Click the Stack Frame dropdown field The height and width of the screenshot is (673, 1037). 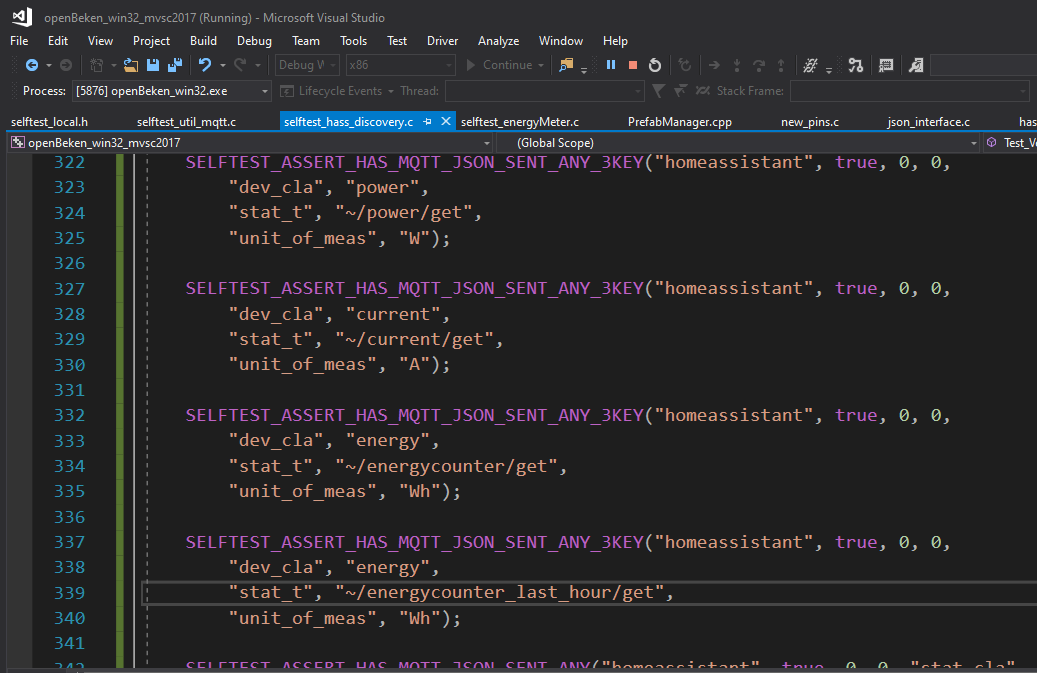click(x=908, y=91)
